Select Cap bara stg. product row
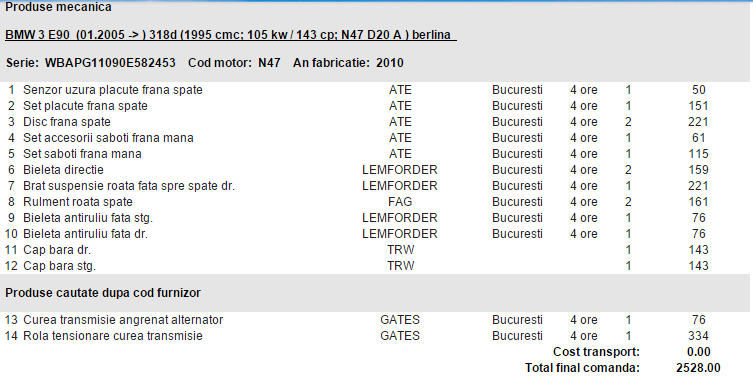 [x=375, y=266]
